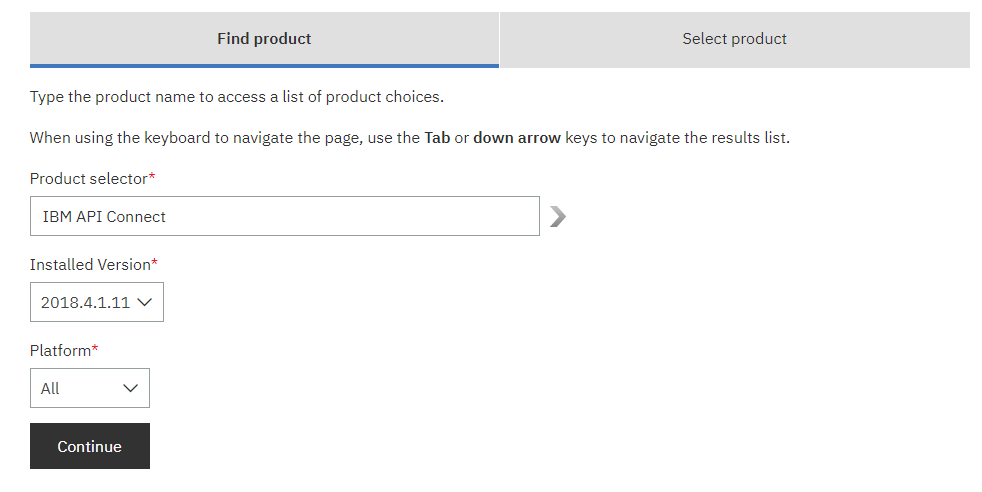Click the Platform field label

[63, 350]
